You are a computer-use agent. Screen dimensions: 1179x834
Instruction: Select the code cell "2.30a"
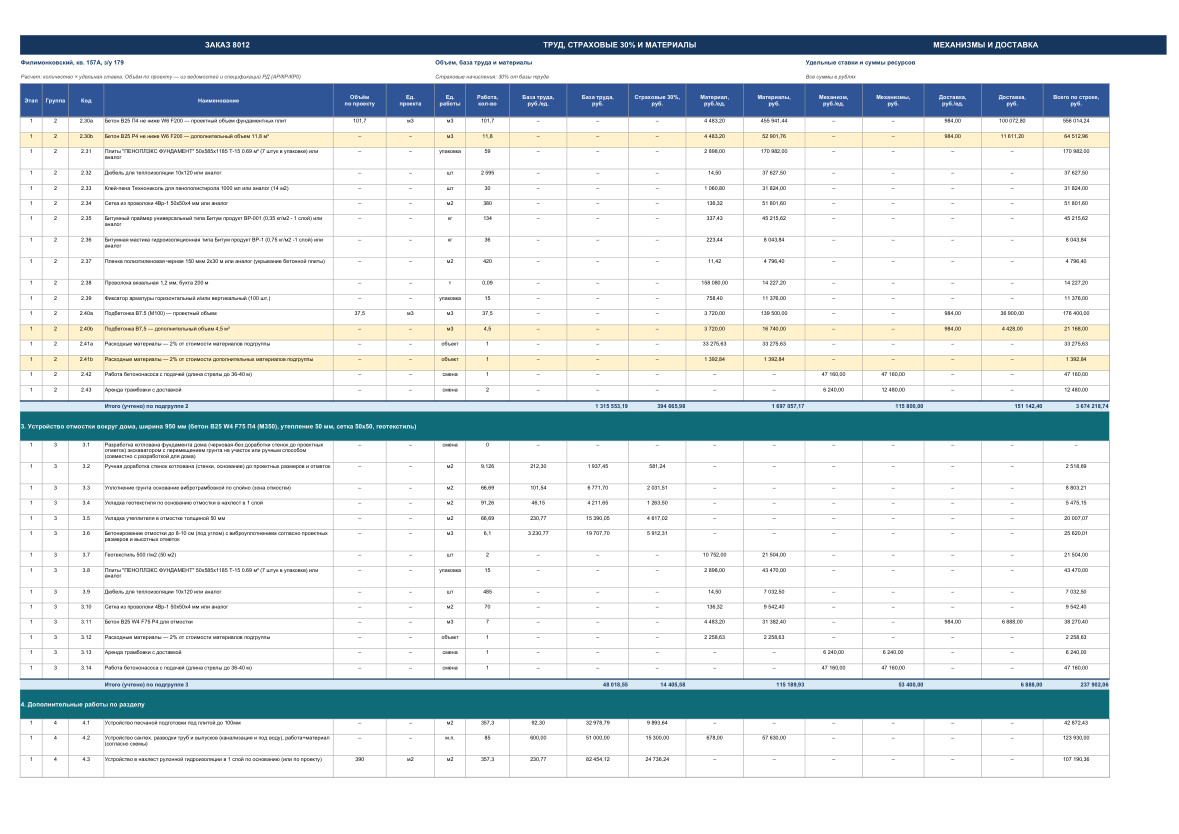(86, 121)
